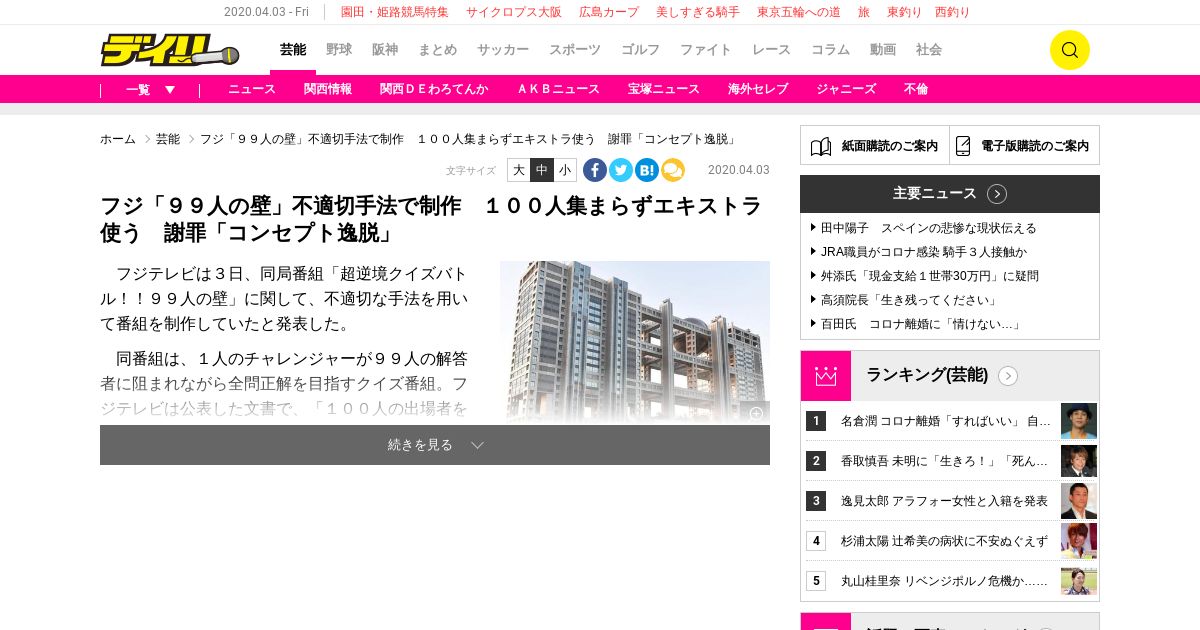Open 美しすぎる騎手 top link
This screenshot has height=630, width=1200.
pos(698,12)
